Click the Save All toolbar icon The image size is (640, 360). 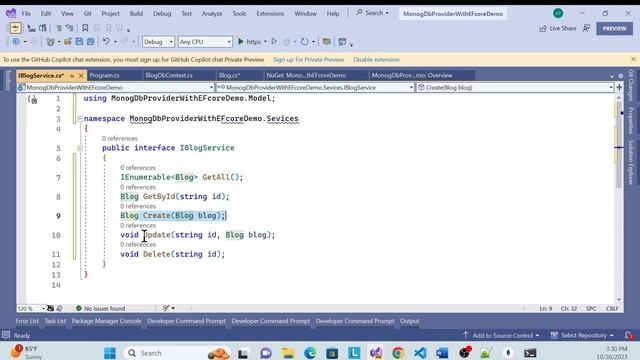tap(90, 42)
